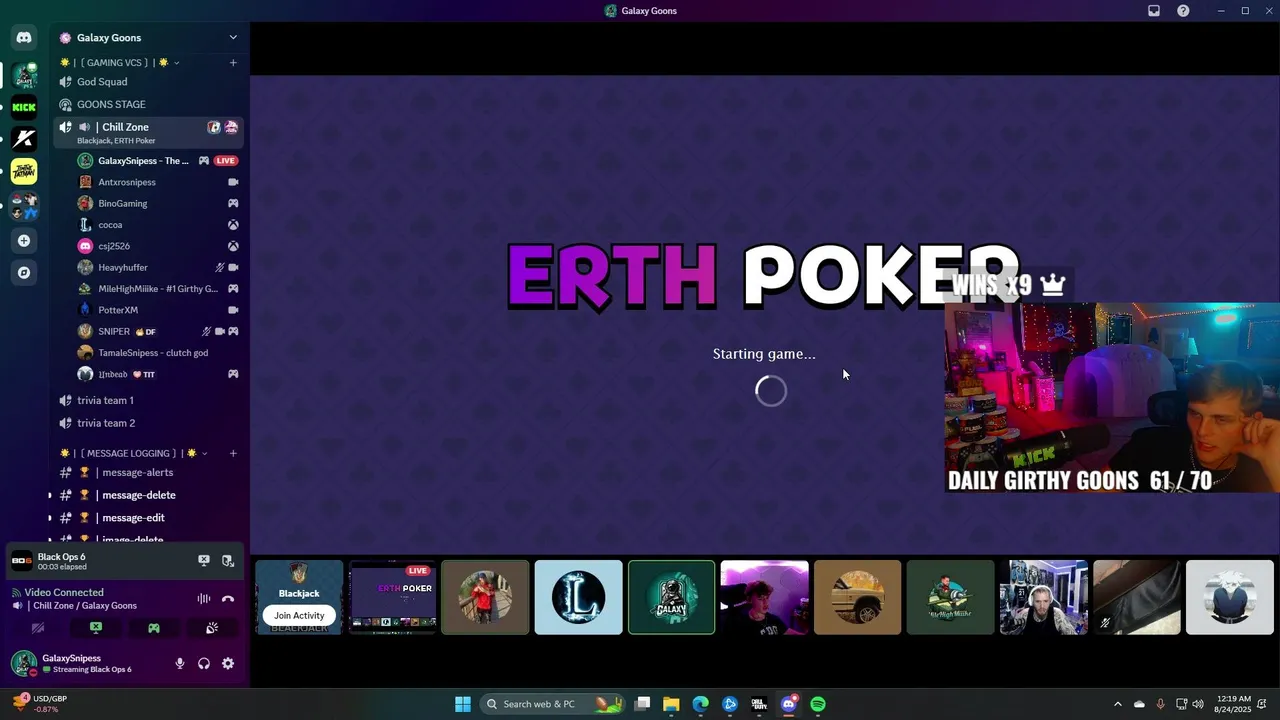1280x720 pixels.
Task: Open soundboard icon in voice panel
Action: click(x=212, y=628)
